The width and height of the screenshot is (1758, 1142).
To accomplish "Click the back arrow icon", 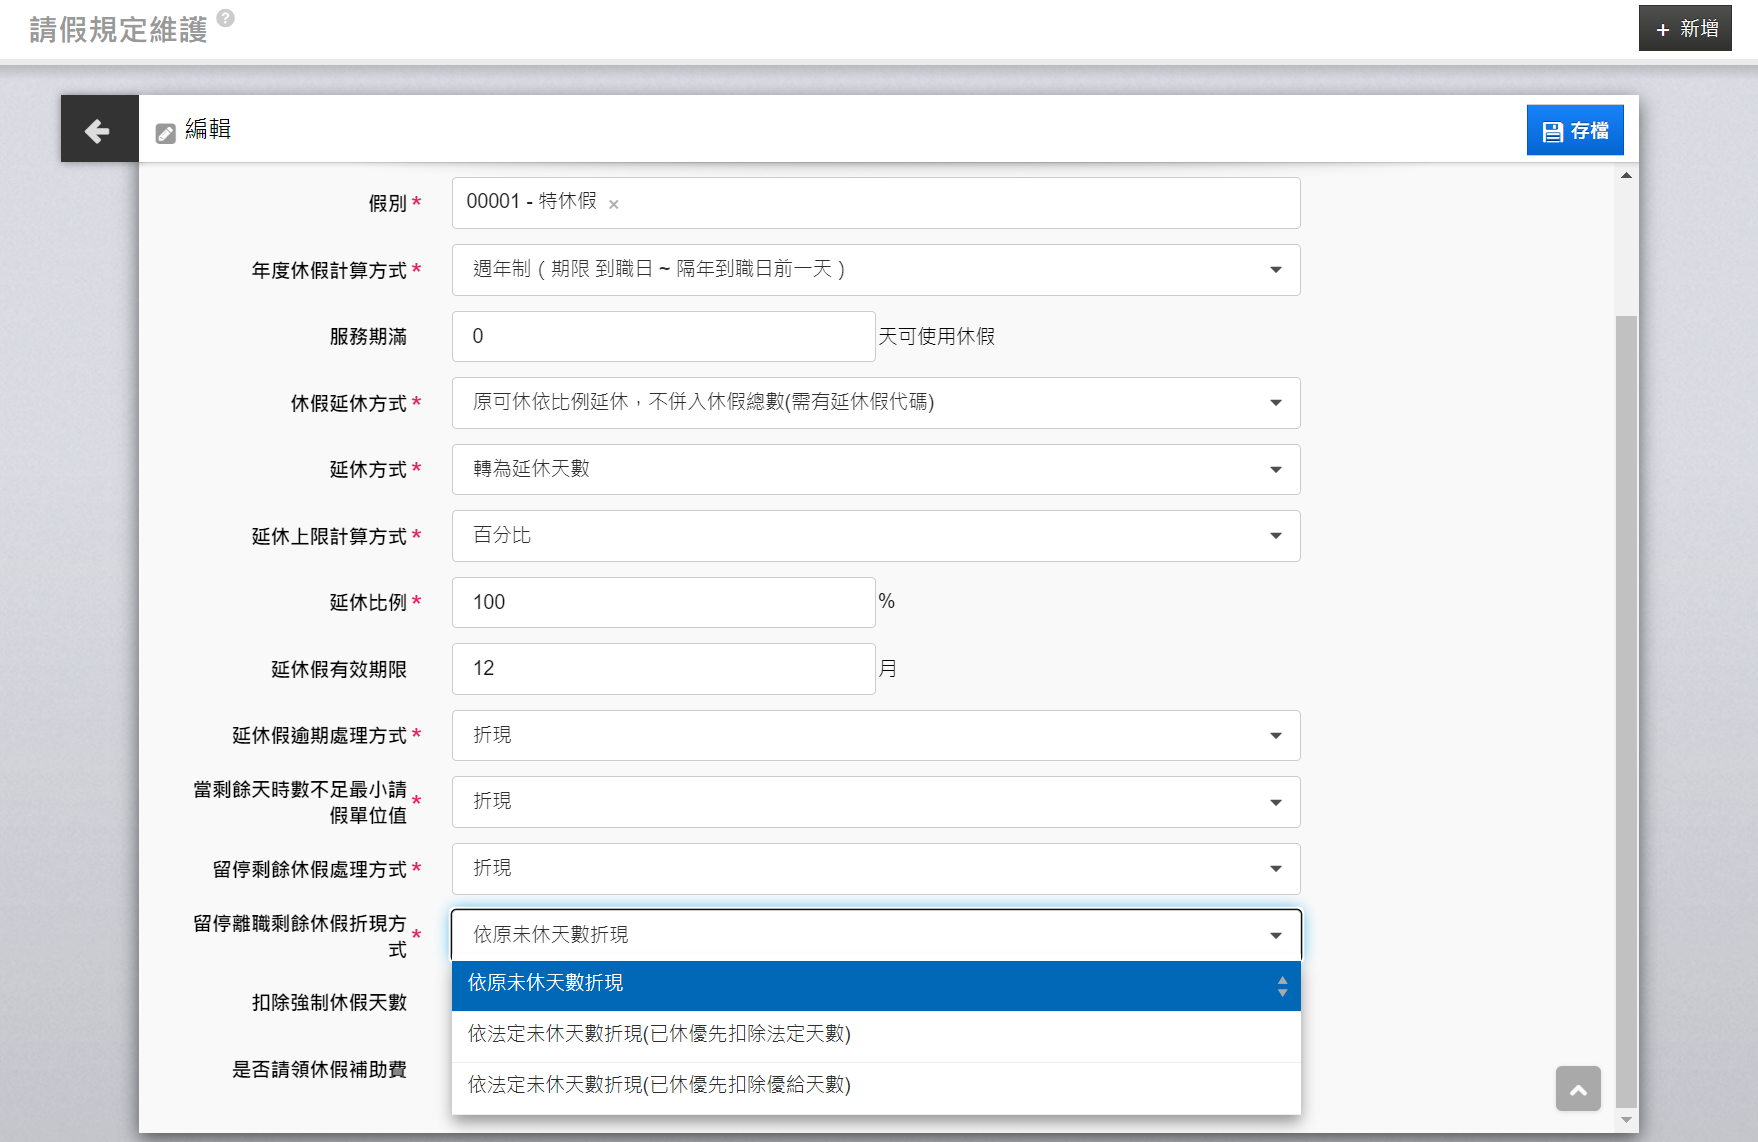I will point(98,130).
